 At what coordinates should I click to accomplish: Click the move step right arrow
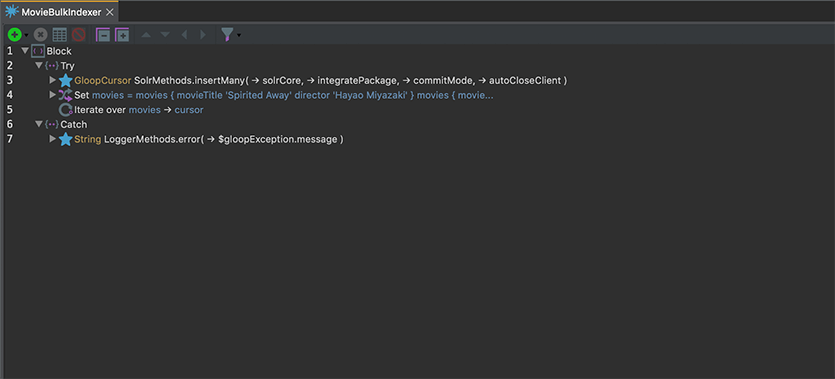coord(203,35)
